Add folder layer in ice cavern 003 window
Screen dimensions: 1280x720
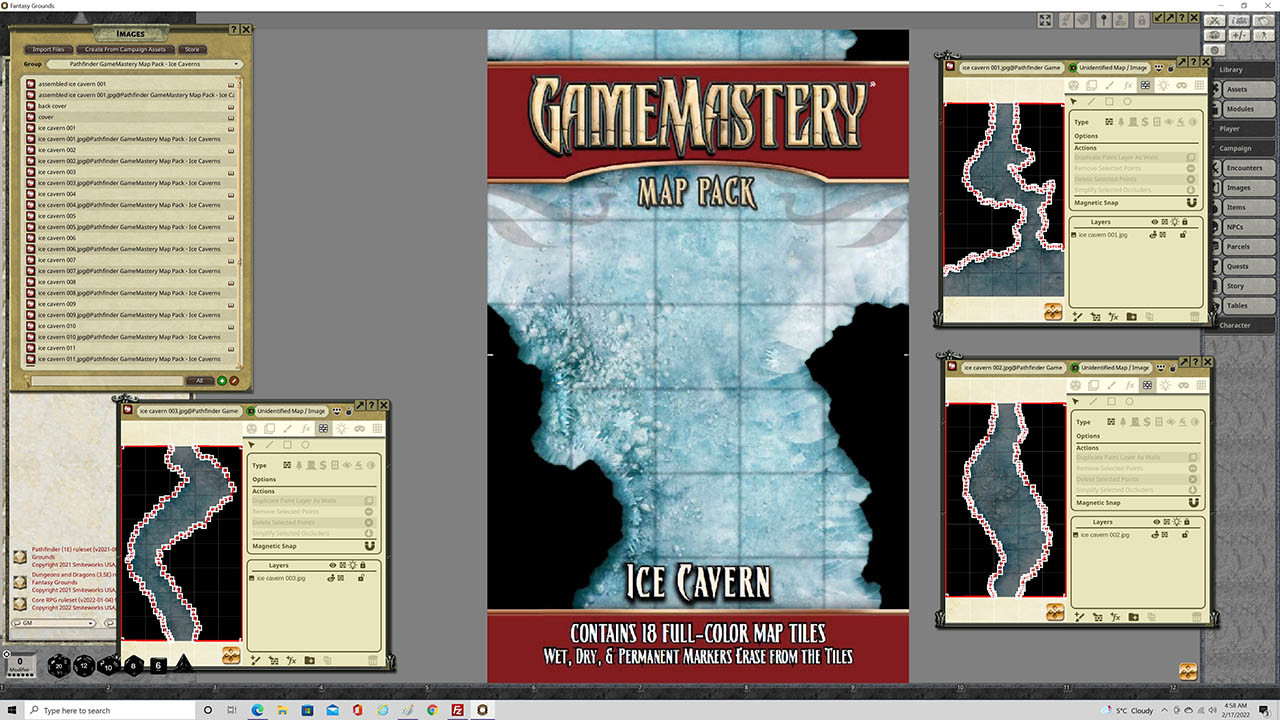pyautogui.click(x=309, y=660)
